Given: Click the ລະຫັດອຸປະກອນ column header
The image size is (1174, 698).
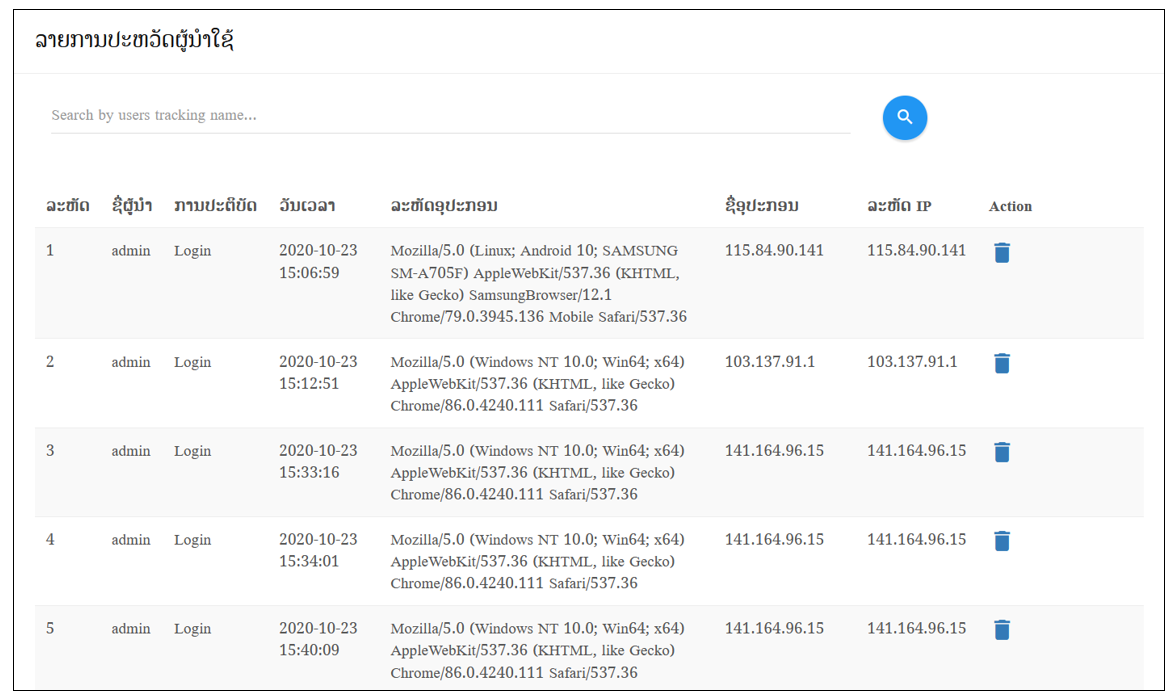Looking at the screenshot, I should pyautogui.click(x=444, y=206).
